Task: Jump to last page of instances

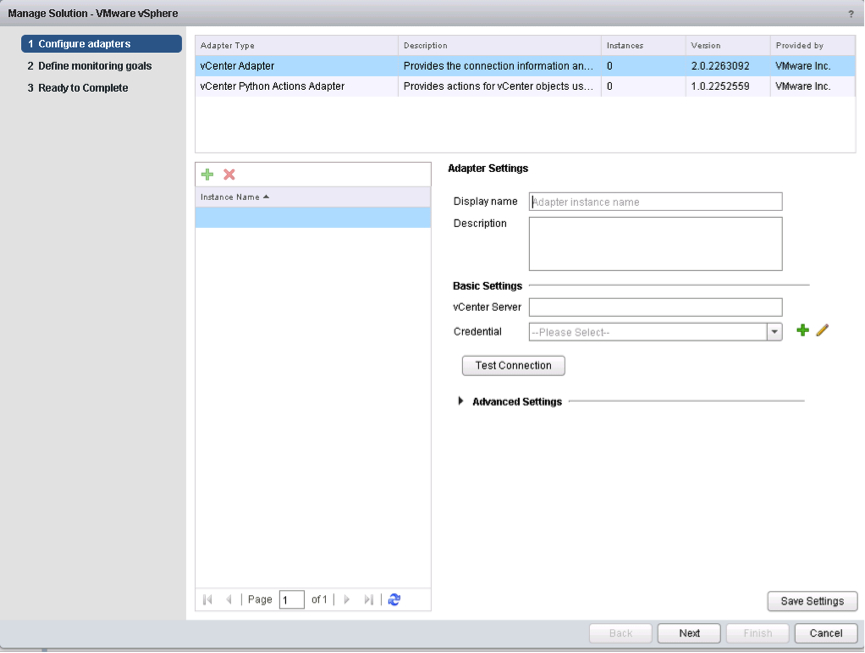Action: pyautogui.click(x=368, y=599)
